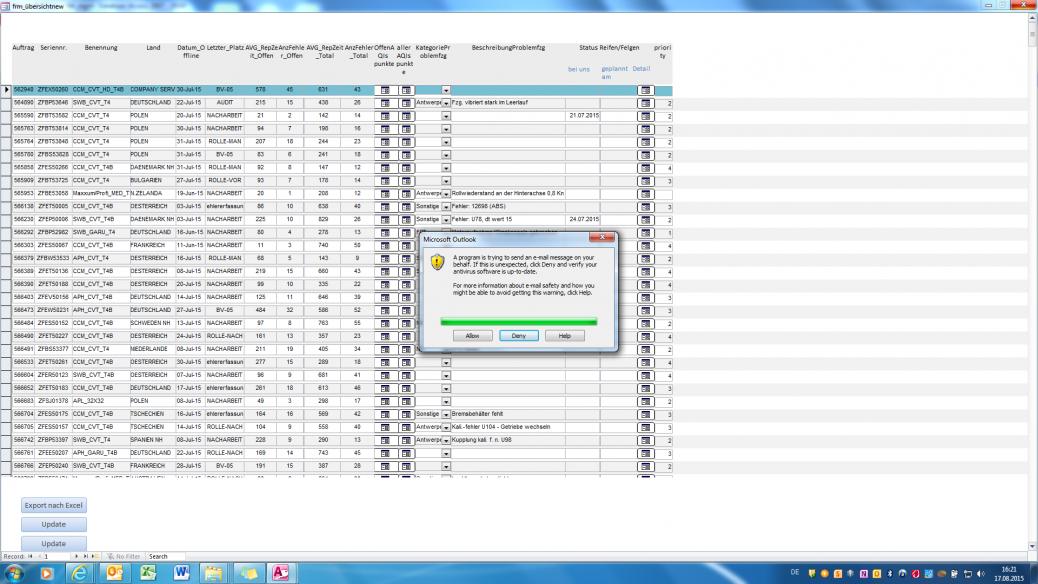Expand Sonstige dropdown for Auftrag 566230
Image resolution: width=1038 pixels, height=584 pixels.
[446, 220]
